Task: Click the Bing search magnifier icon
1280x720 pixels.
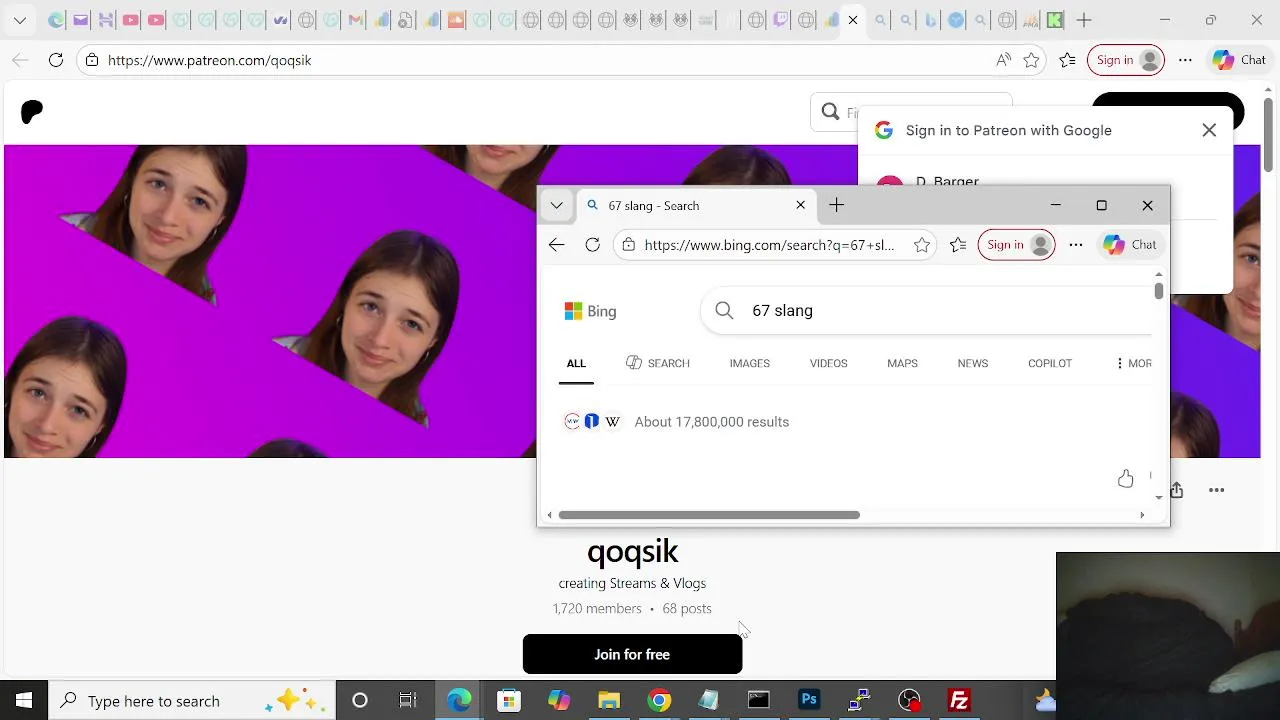Action: (x=724, y=311)
